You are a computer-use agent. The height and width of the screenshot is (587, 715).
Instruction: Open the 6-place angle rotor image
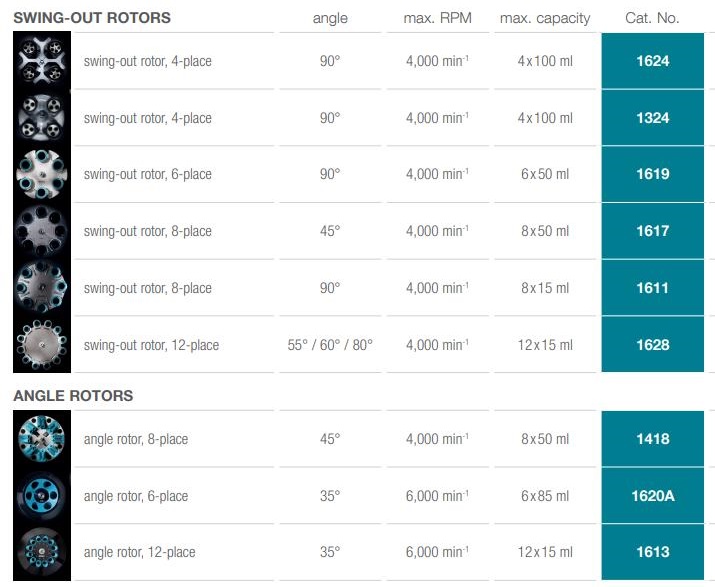click(x=43, y=496)
